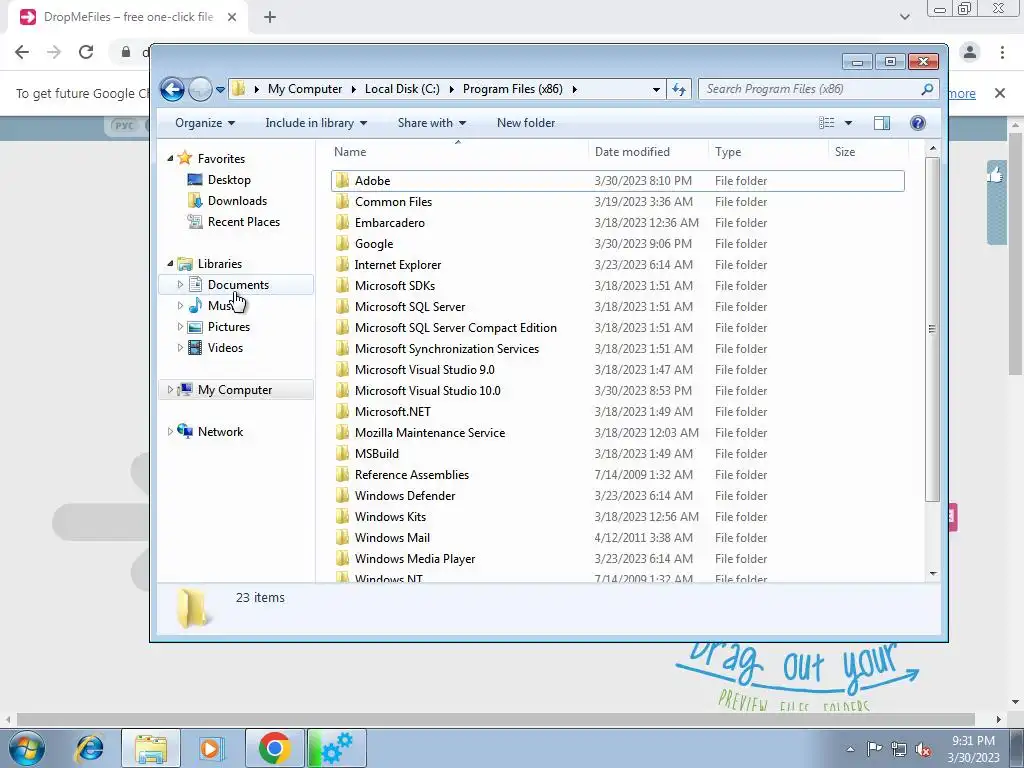The width and height of the screenshot is (1024, 768).
Task: Select My Computer in the address breadcrumb
Action: (x=304, y=89)
